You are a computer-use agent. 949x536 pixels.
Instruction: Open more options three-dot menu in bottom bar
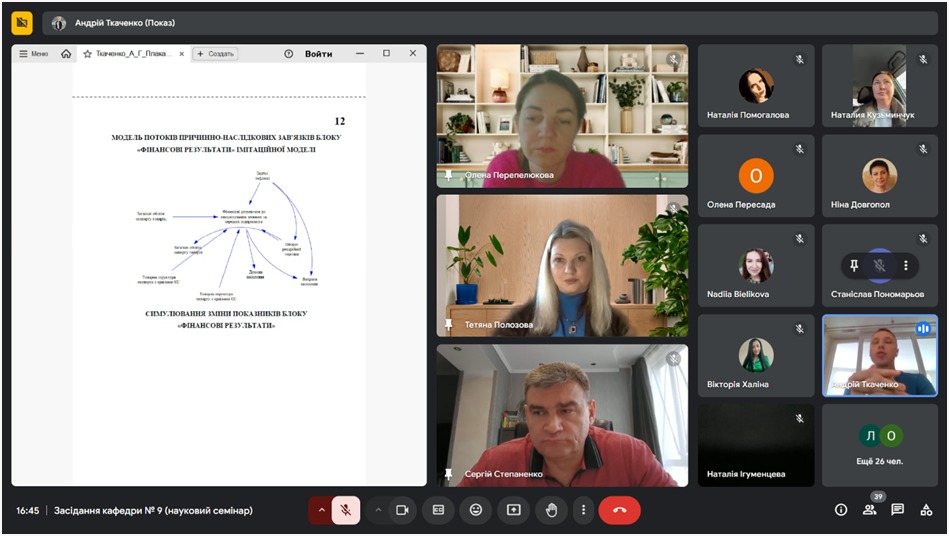click(583, 510)
